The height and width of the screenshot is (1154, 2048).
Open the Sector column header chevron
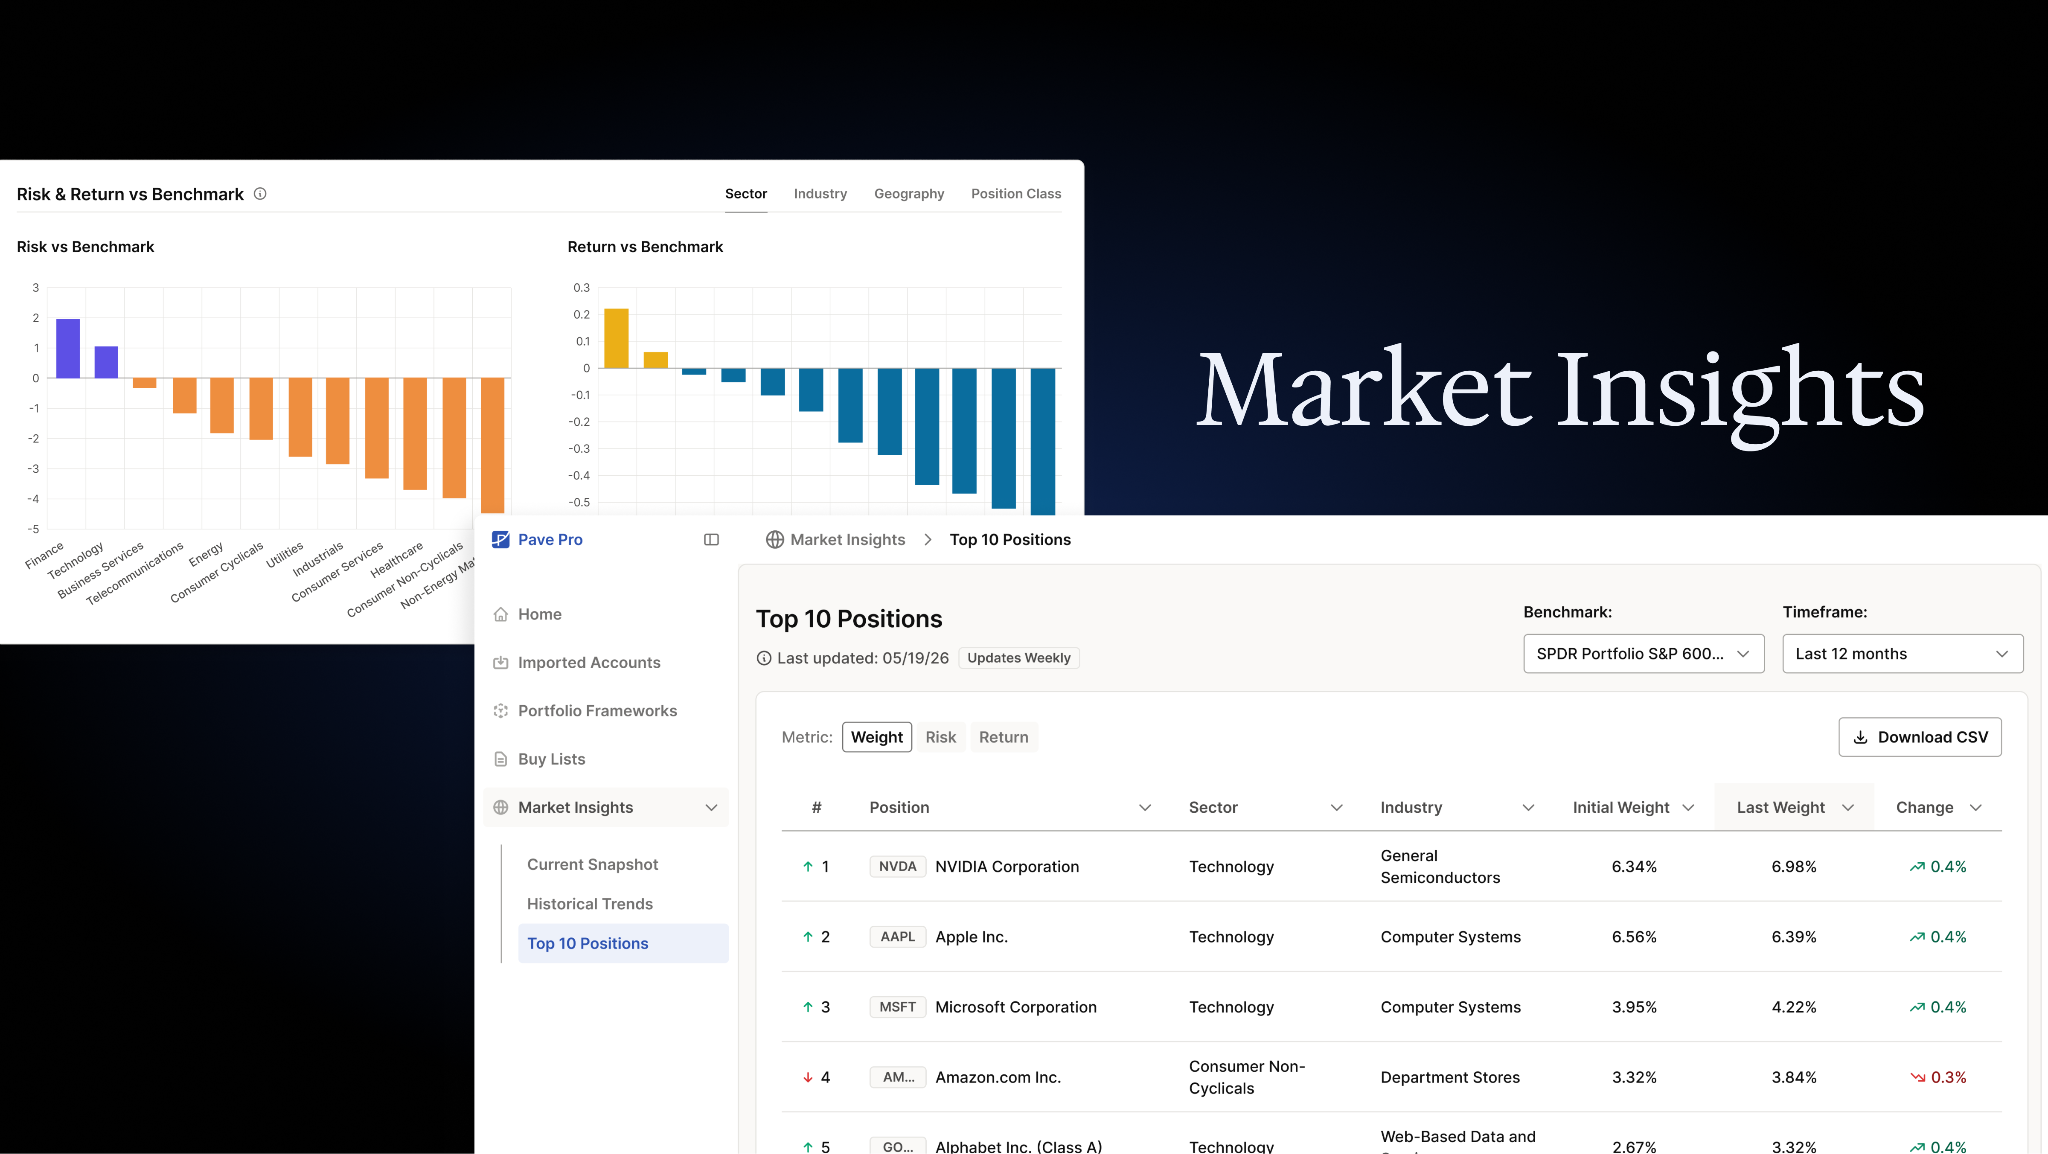(x=1336, y=807)
